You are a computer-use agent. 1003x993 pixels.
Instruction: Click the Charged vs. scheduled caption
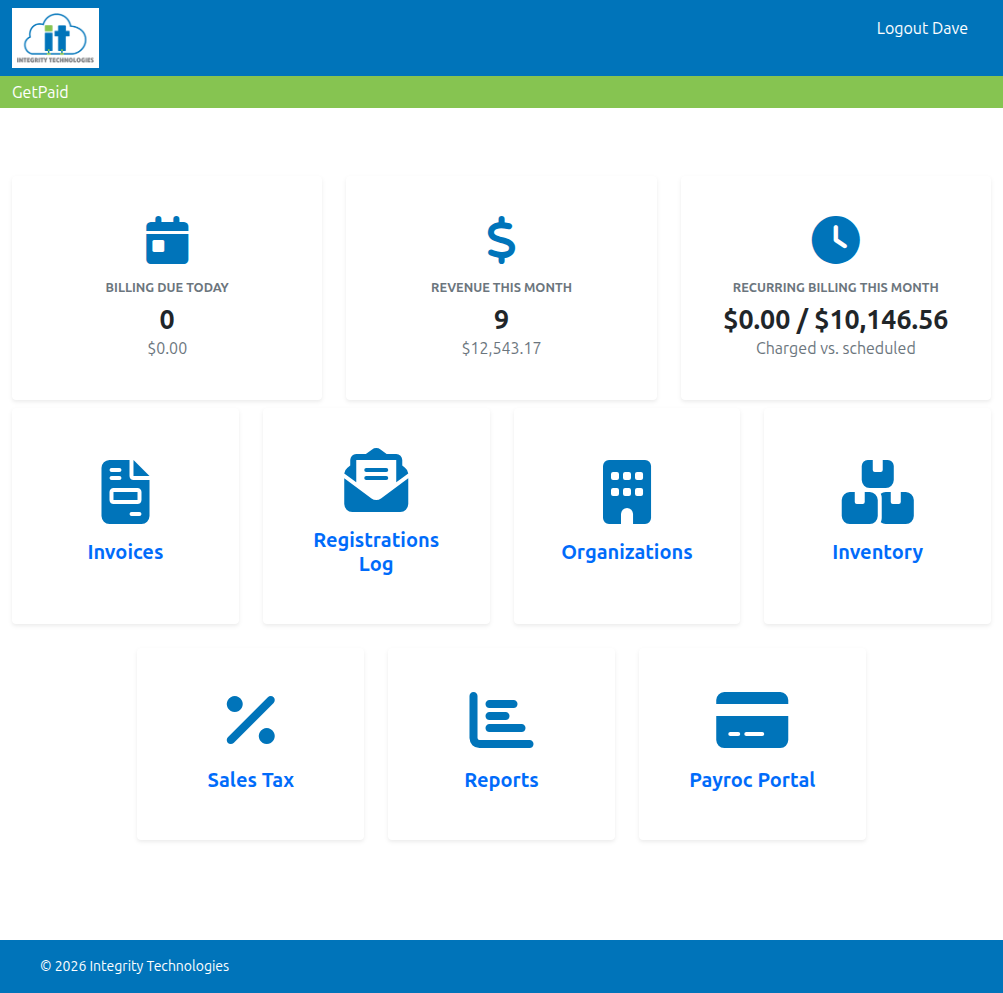pyautogui.click(x=835, y=348)
